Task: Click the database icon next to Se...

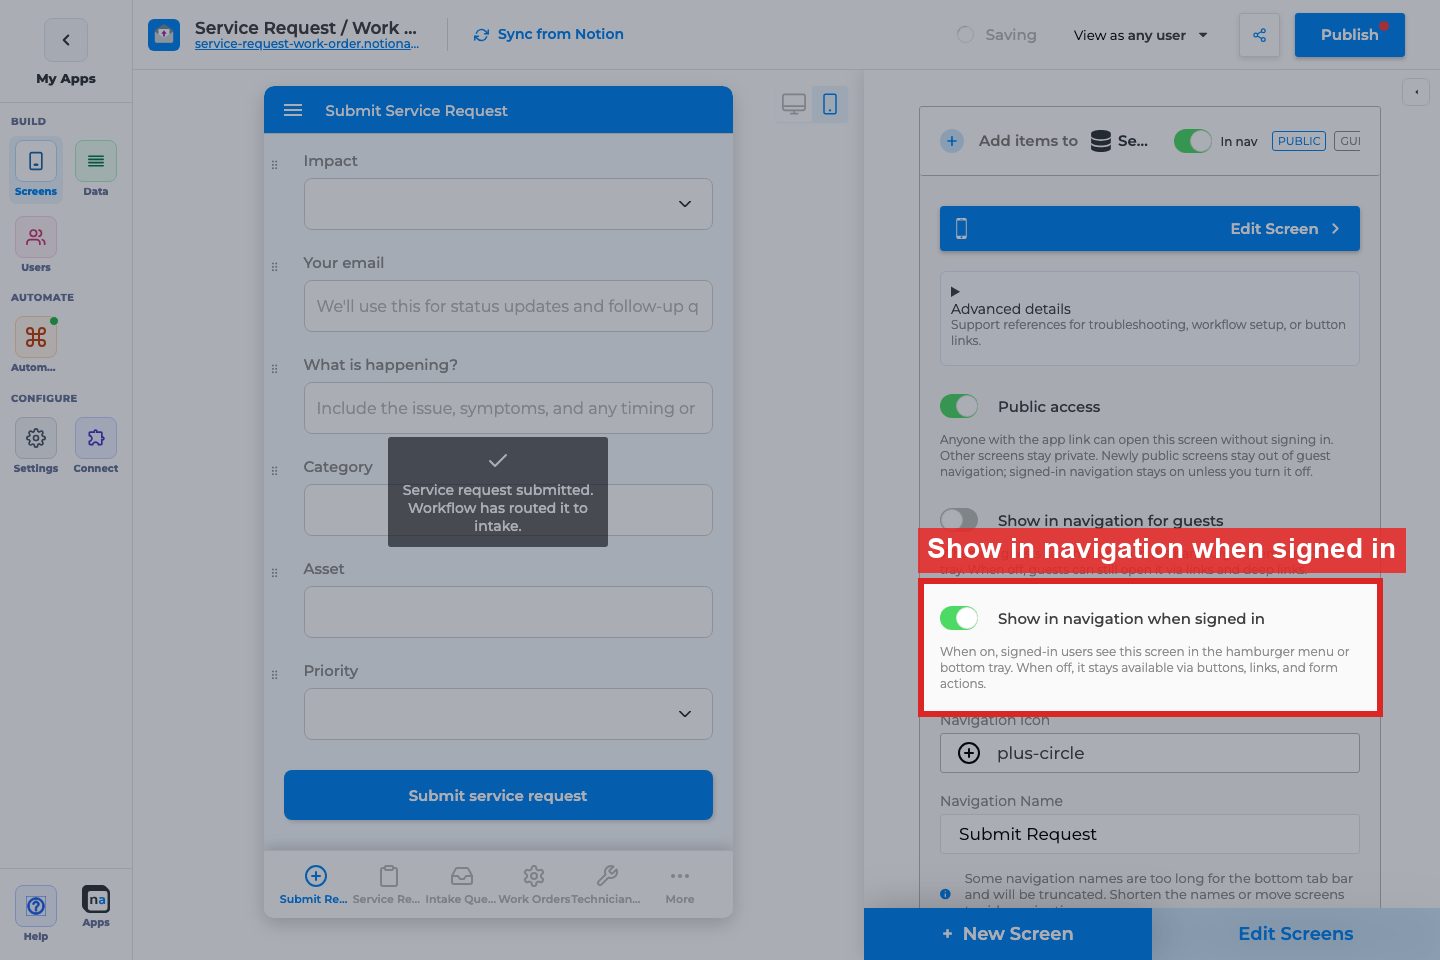Action: coord(1100,141)
